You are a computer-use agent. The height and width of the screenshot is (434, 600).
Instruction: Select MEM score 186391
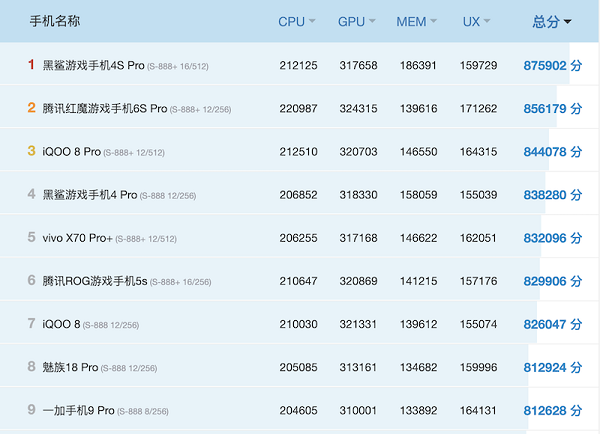[418, 65]
